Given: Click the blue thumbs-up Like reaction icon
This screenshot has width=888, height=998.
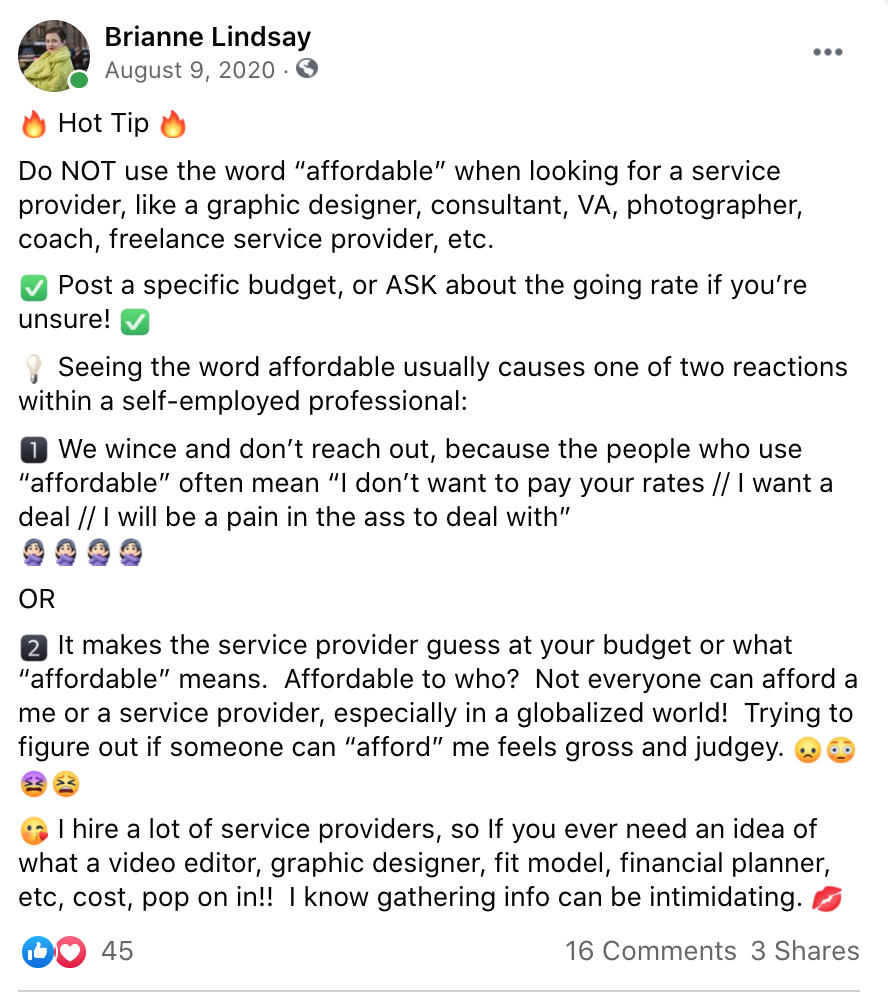Looking at the screenshot, I should point(38,951).
